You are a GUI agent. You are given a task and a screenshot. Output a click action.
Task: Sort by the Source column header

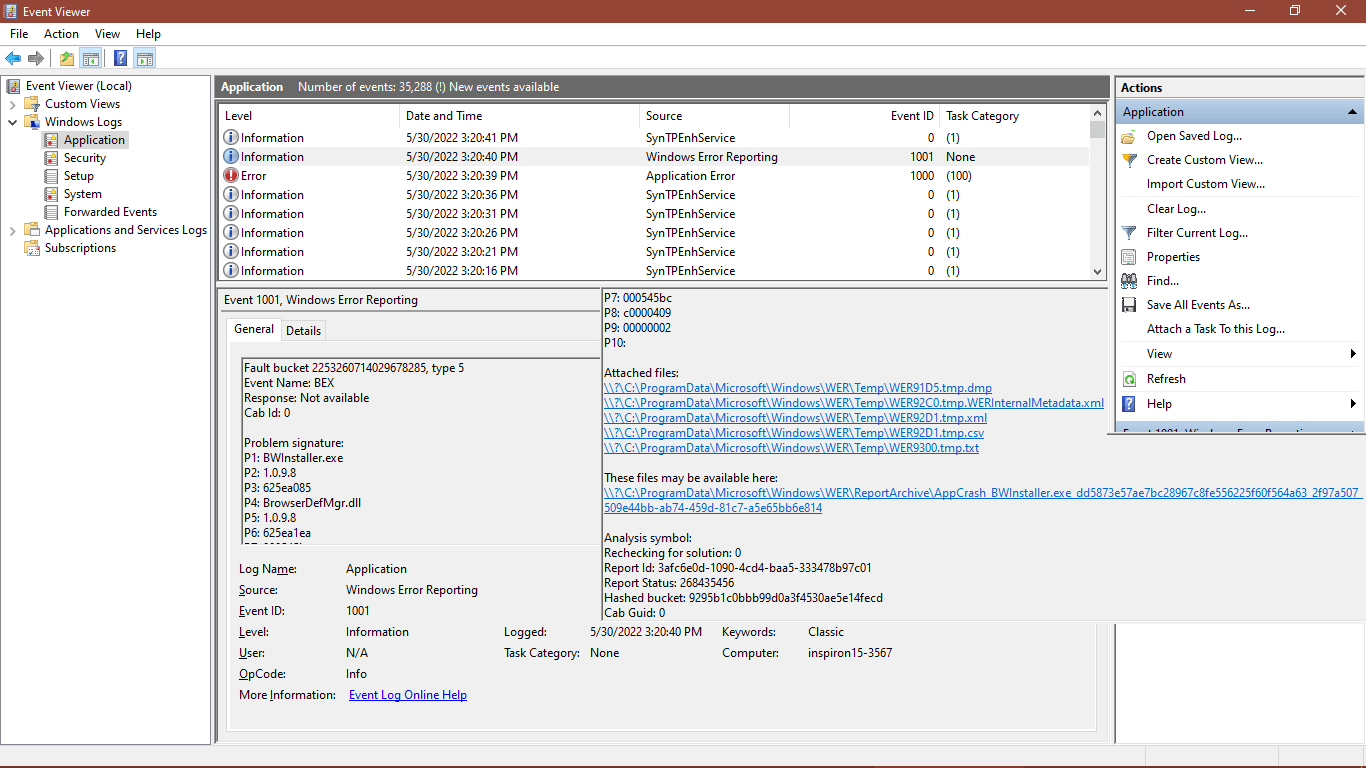pyautogui.click(x=715, y=116)
